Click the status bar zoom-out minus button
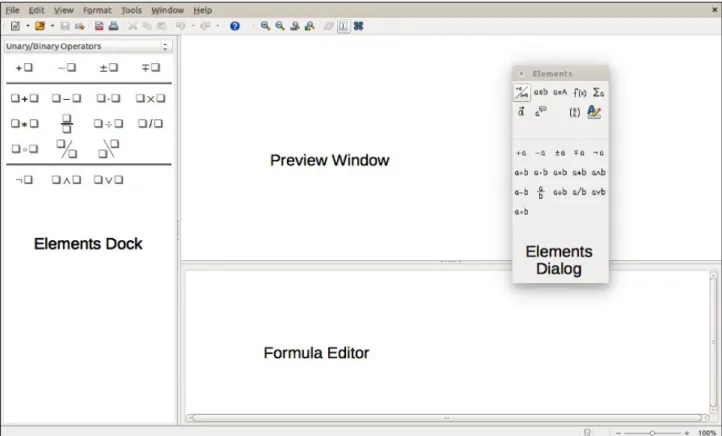 pyautogui.click(x=618, y=433)
